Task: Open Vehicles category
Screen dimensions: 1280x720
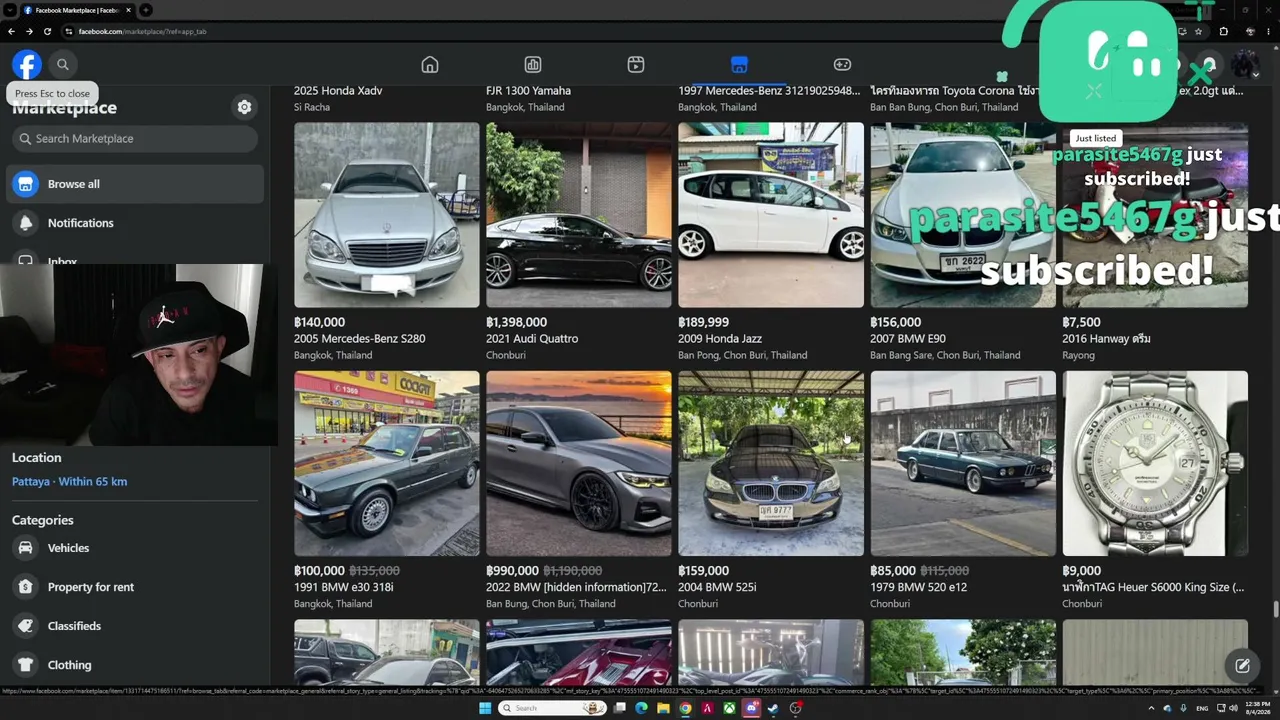Action: (x=136, y=548)
